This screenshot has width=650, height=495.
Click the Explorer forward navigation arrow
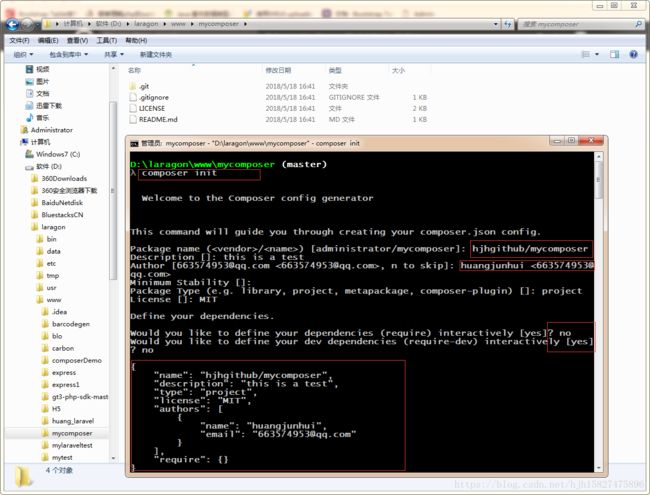pyautogui.click(x=27, y=25)
